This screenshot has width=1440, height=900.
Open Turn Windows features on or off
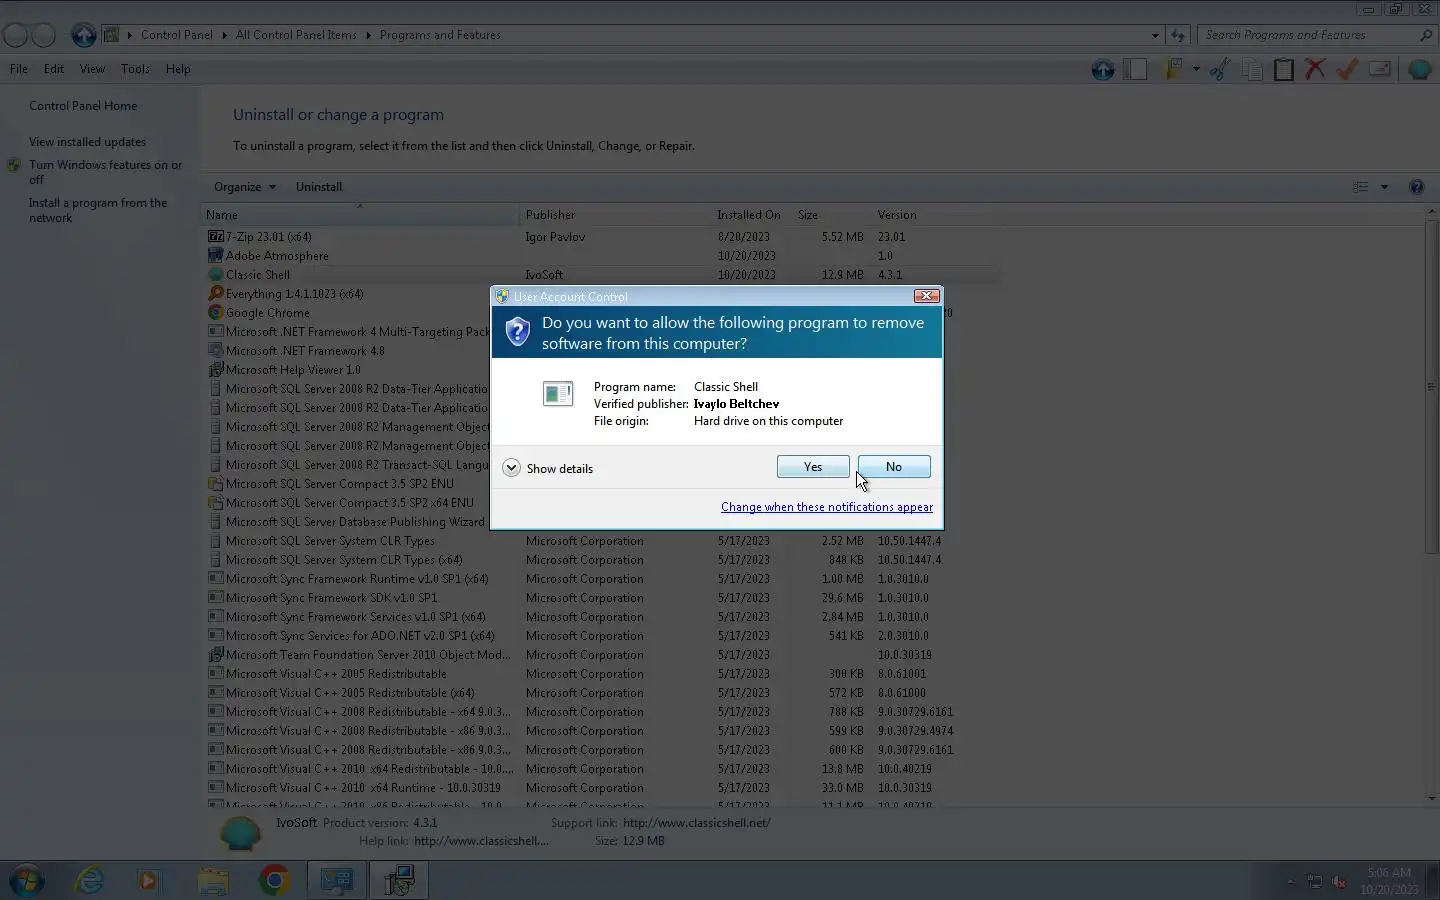point(105,172)
